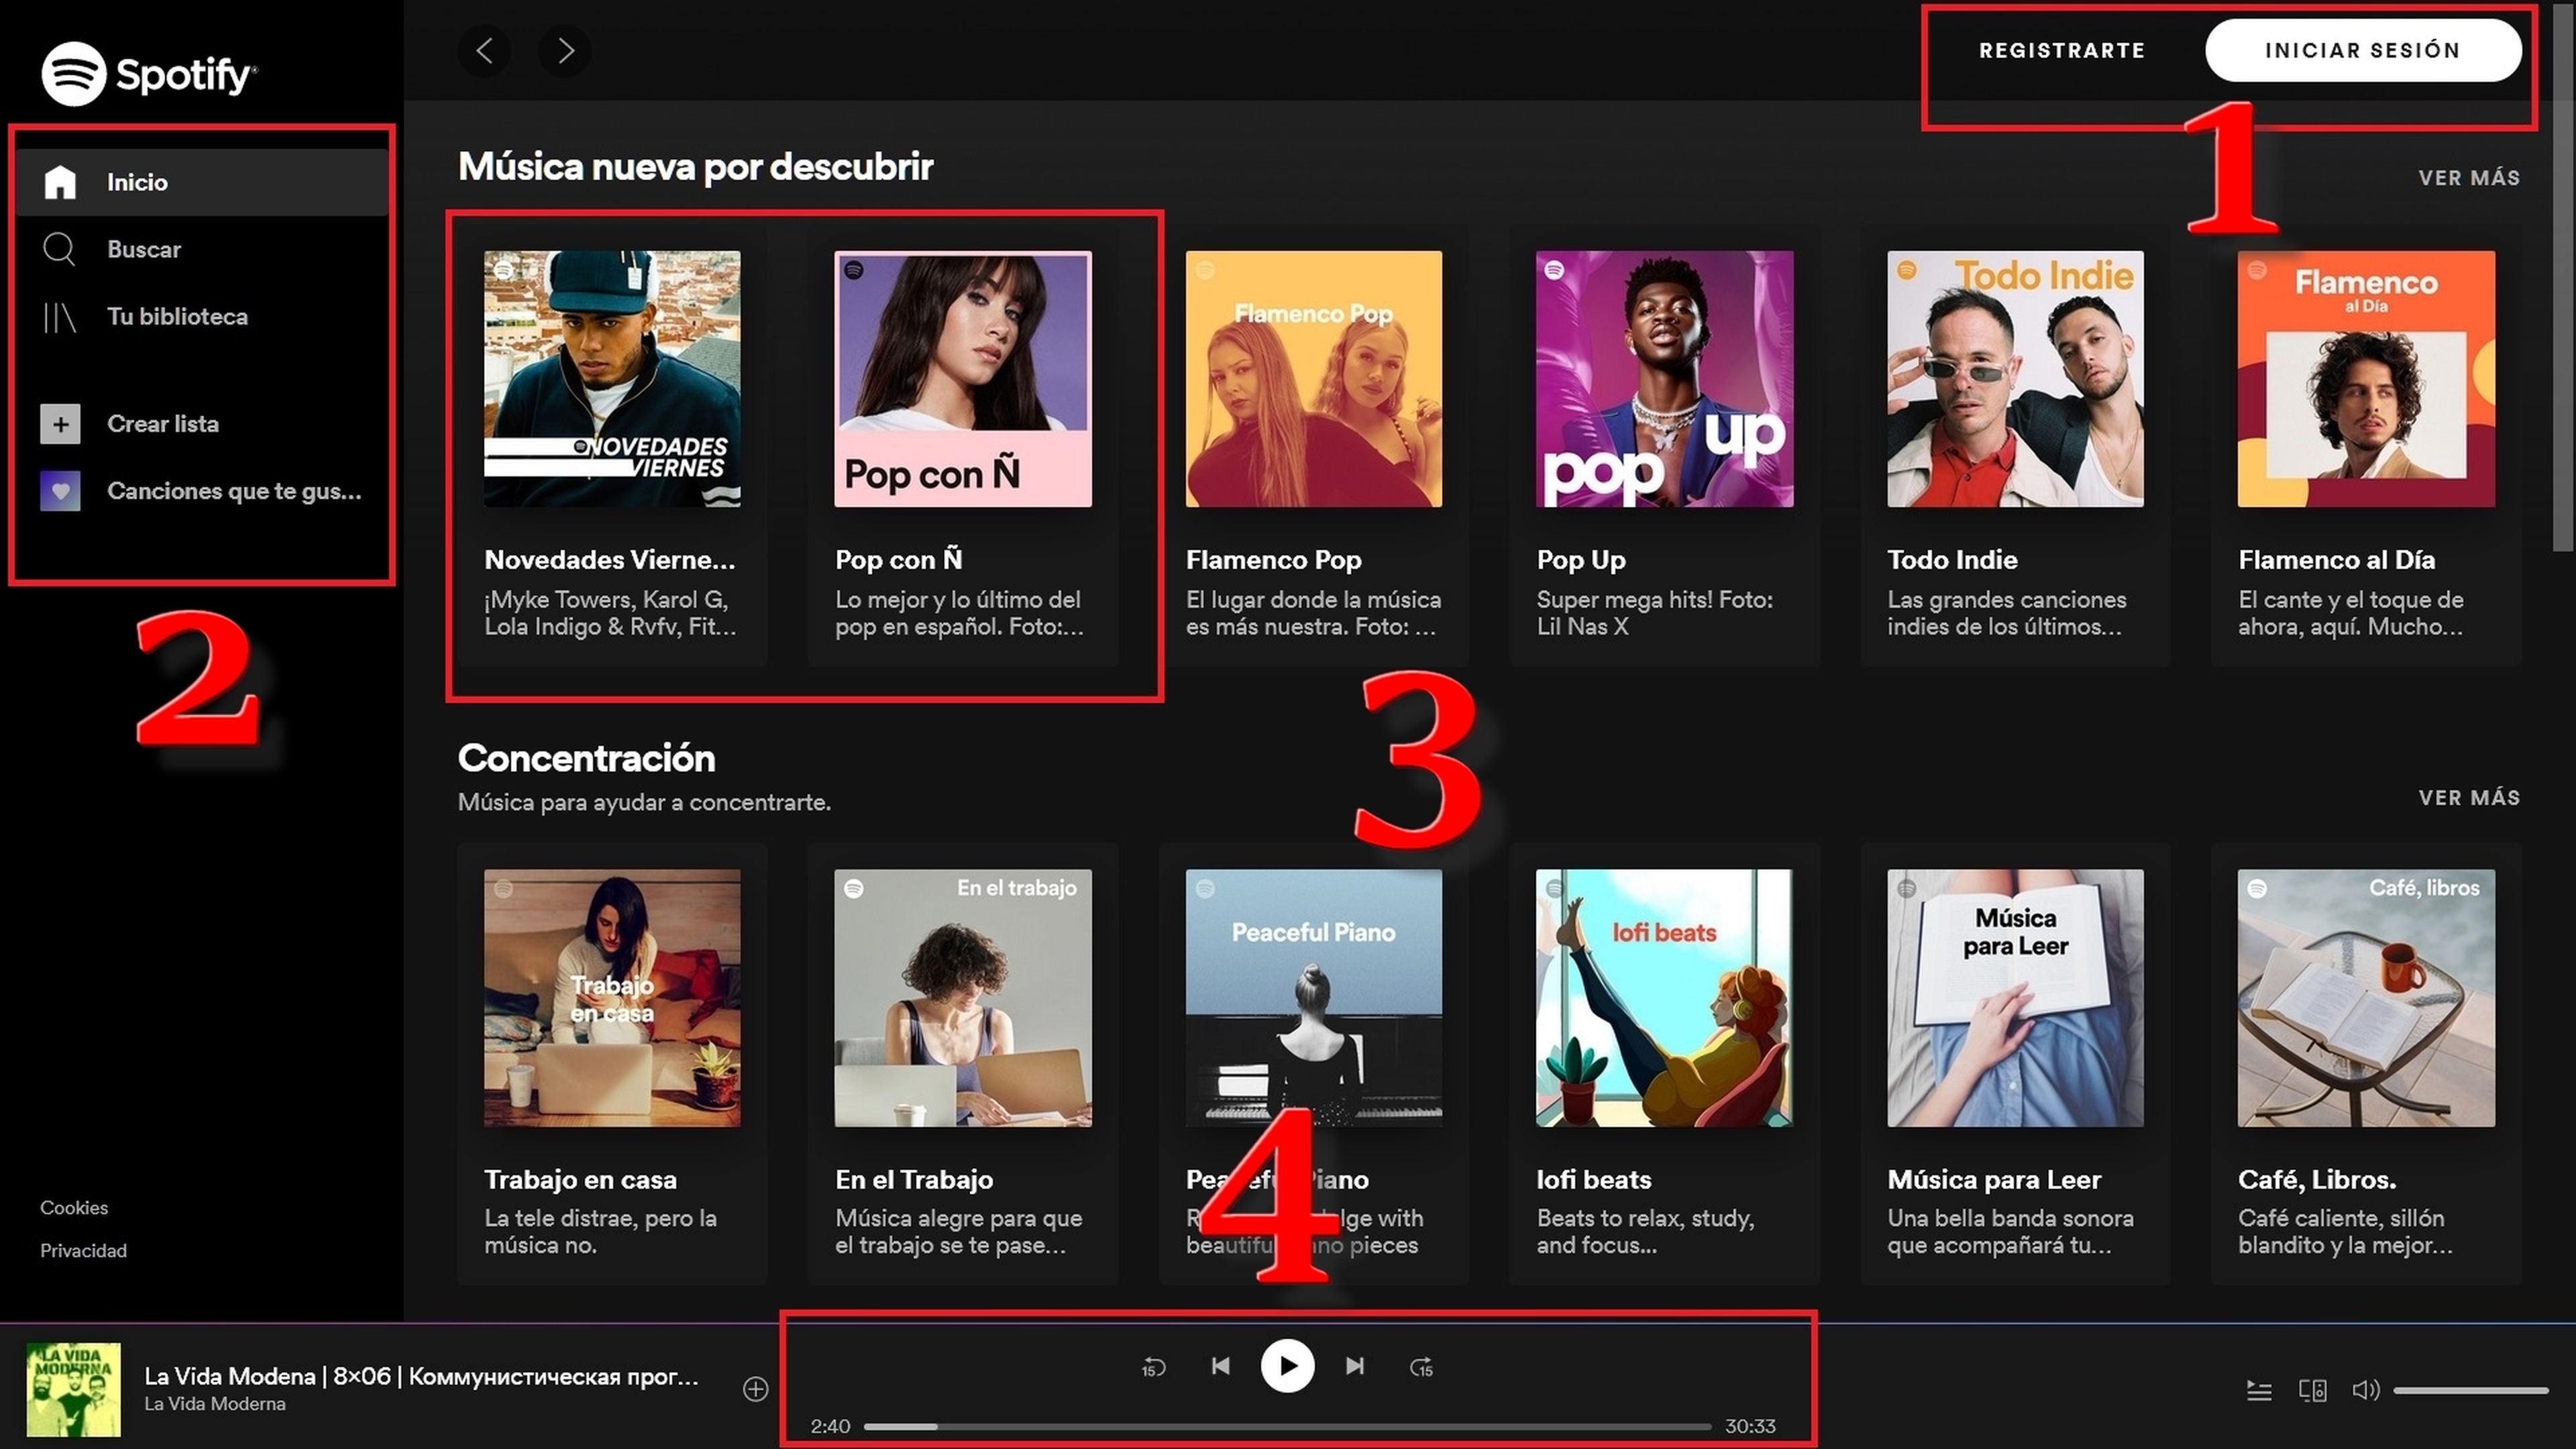This screenshot has height=1449, width=2576.
Task: Click the lofi beats title text
Action: [x=1594, y=1180]
